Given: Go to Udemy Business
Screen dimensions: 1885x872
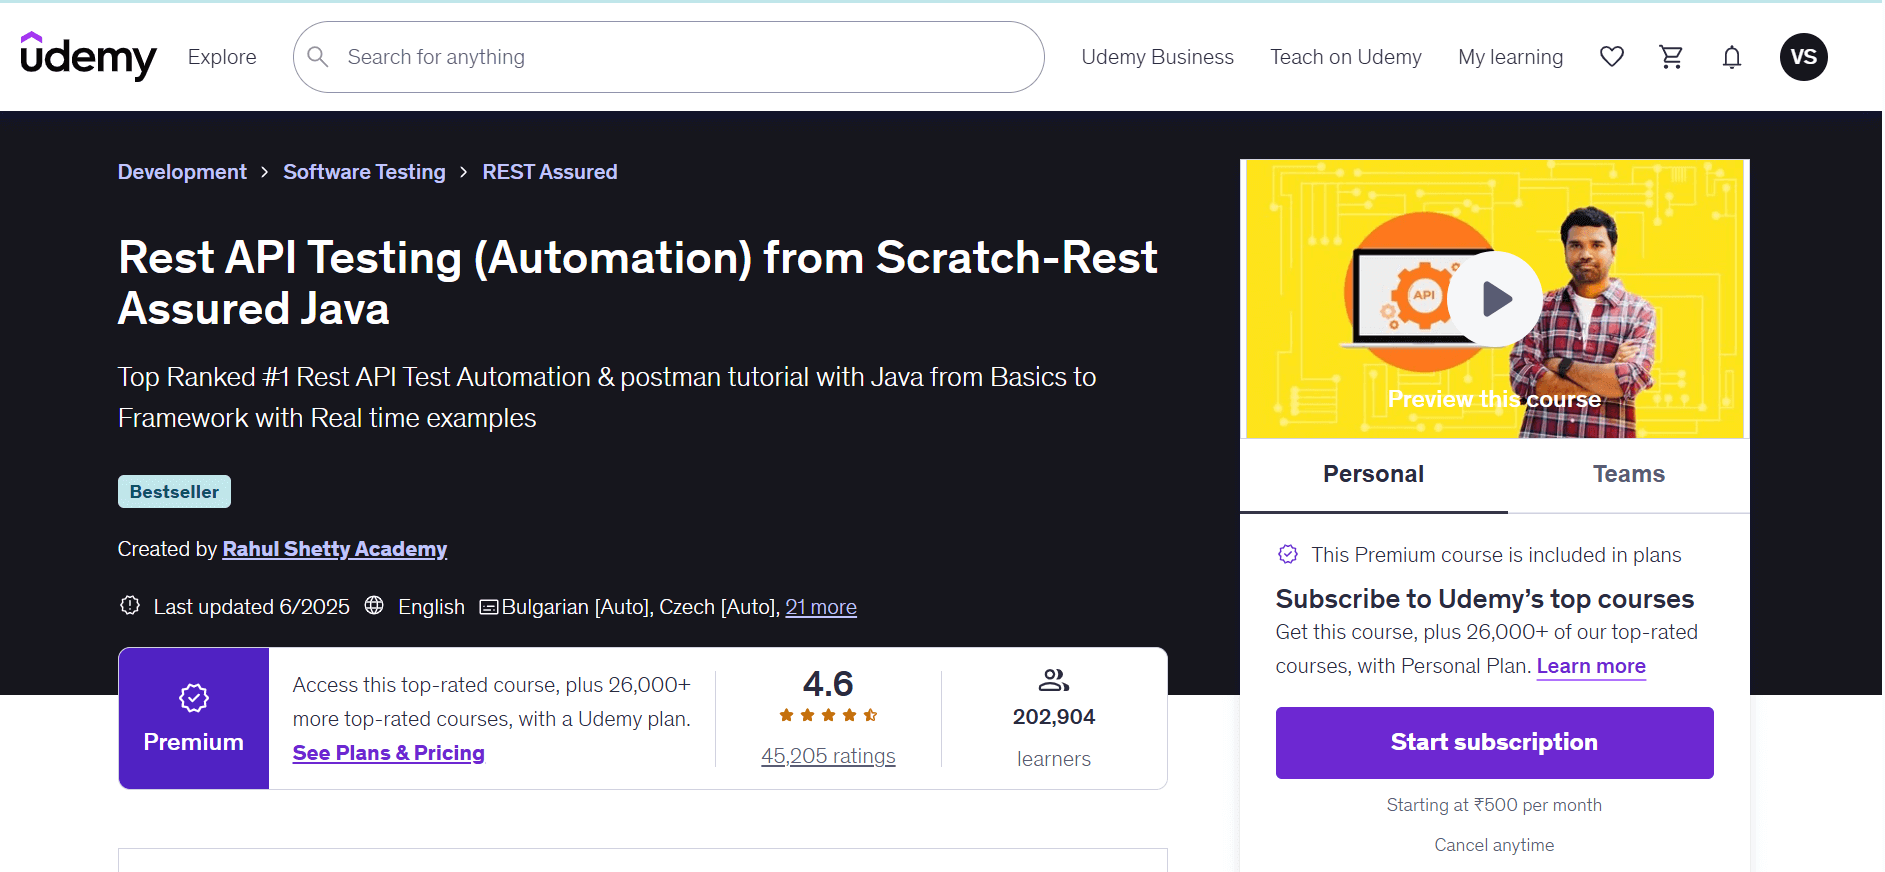Looking at the screenshot, I should point(1157,57).
